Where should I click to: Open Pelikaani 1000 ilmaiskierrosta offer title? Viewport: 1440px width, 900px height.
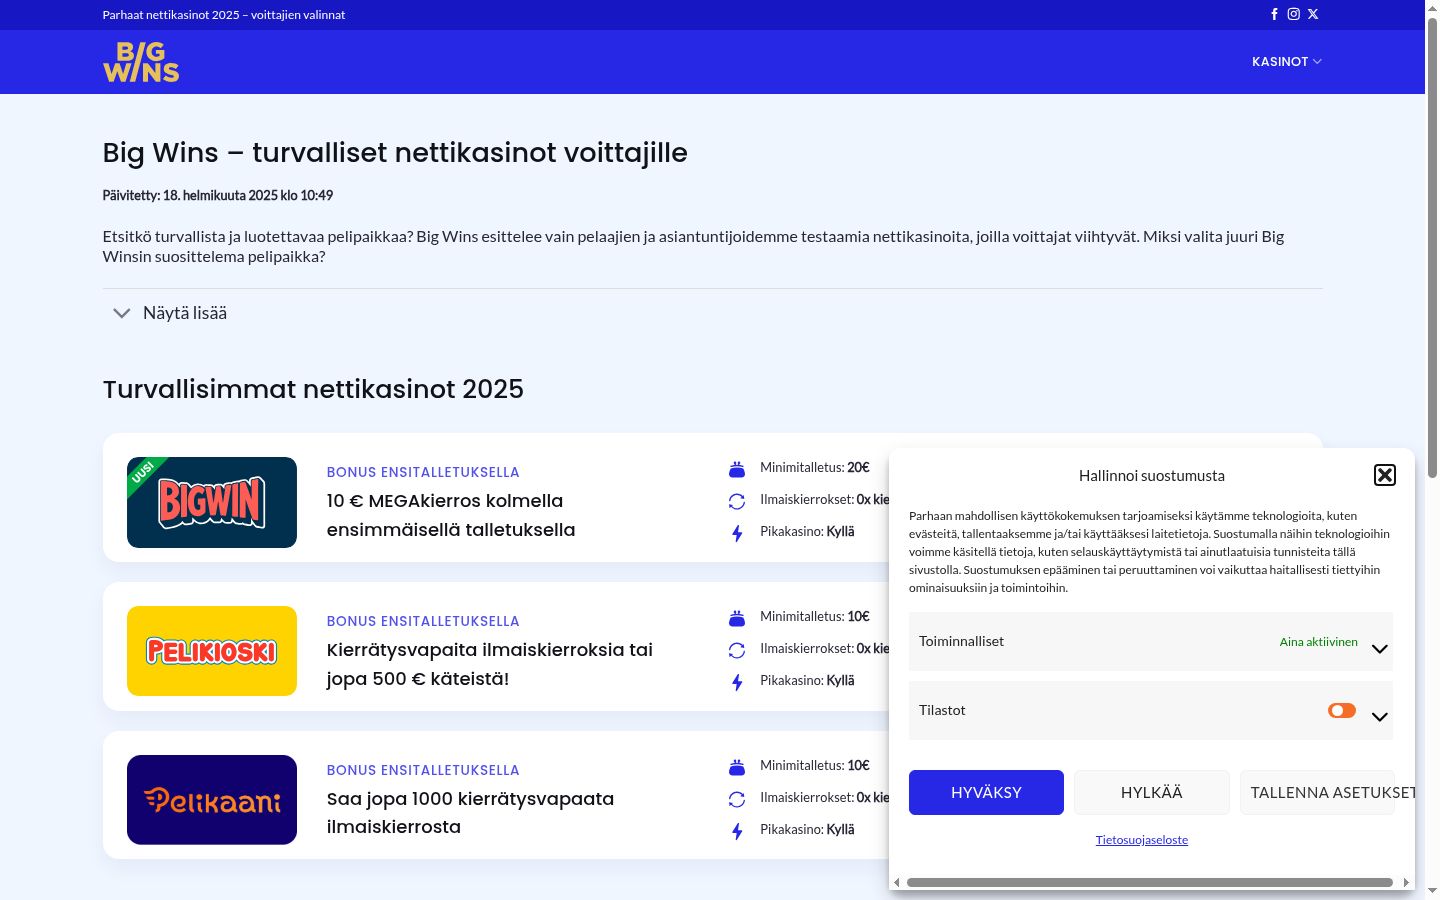pos(471,813)
